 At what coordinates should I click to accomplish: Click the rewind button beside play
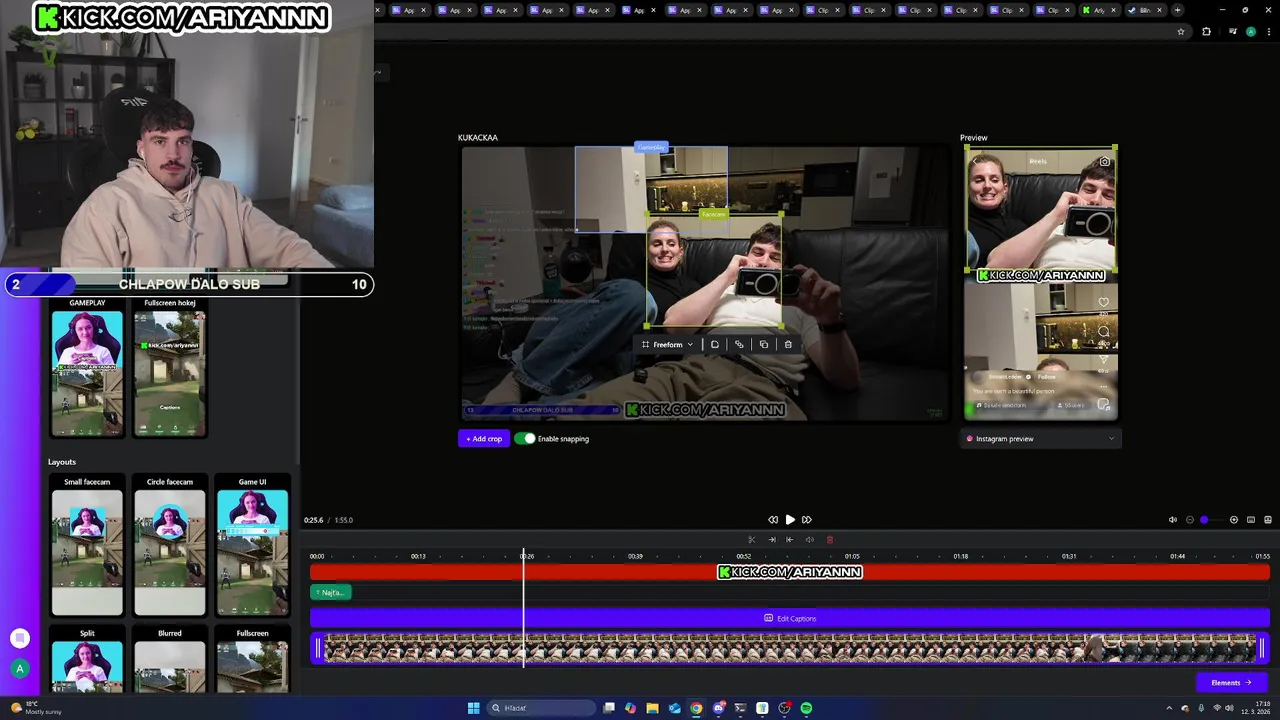[773, 520]
